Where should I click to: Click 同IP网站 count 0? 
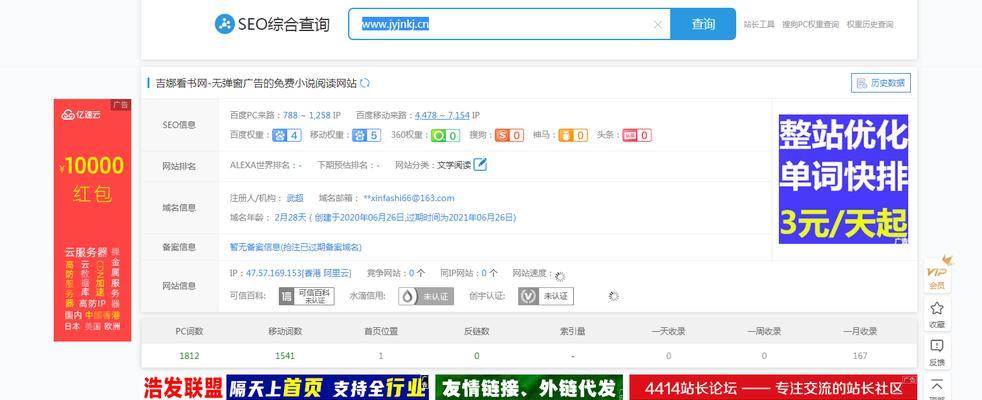(484, 273)
